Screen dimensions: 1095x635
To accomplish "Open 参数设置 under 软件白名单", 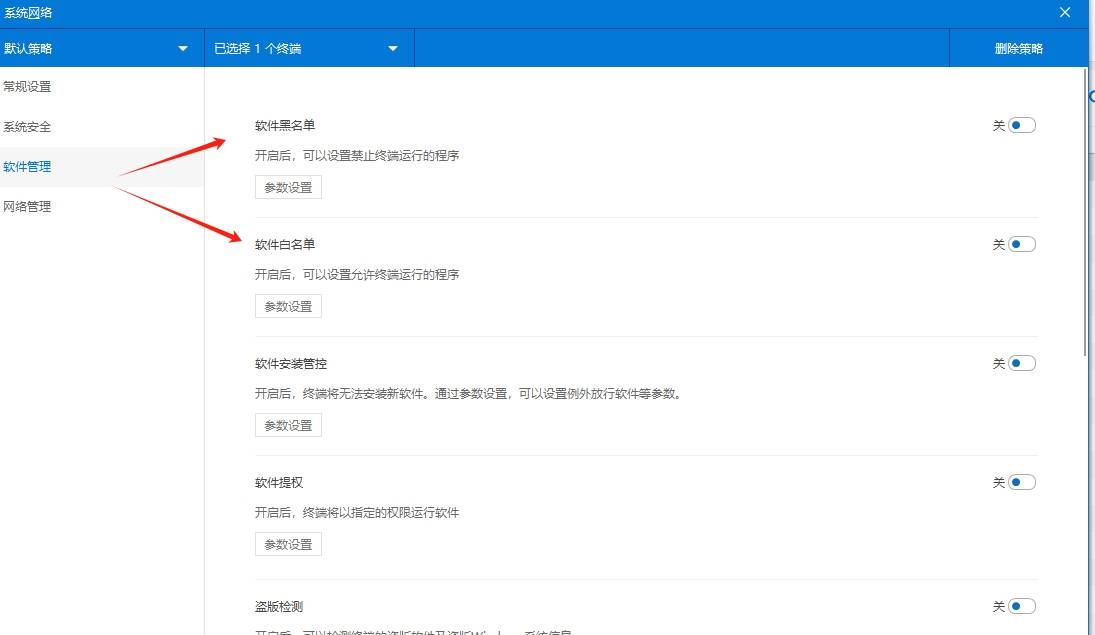I will (x=287, y=305).
